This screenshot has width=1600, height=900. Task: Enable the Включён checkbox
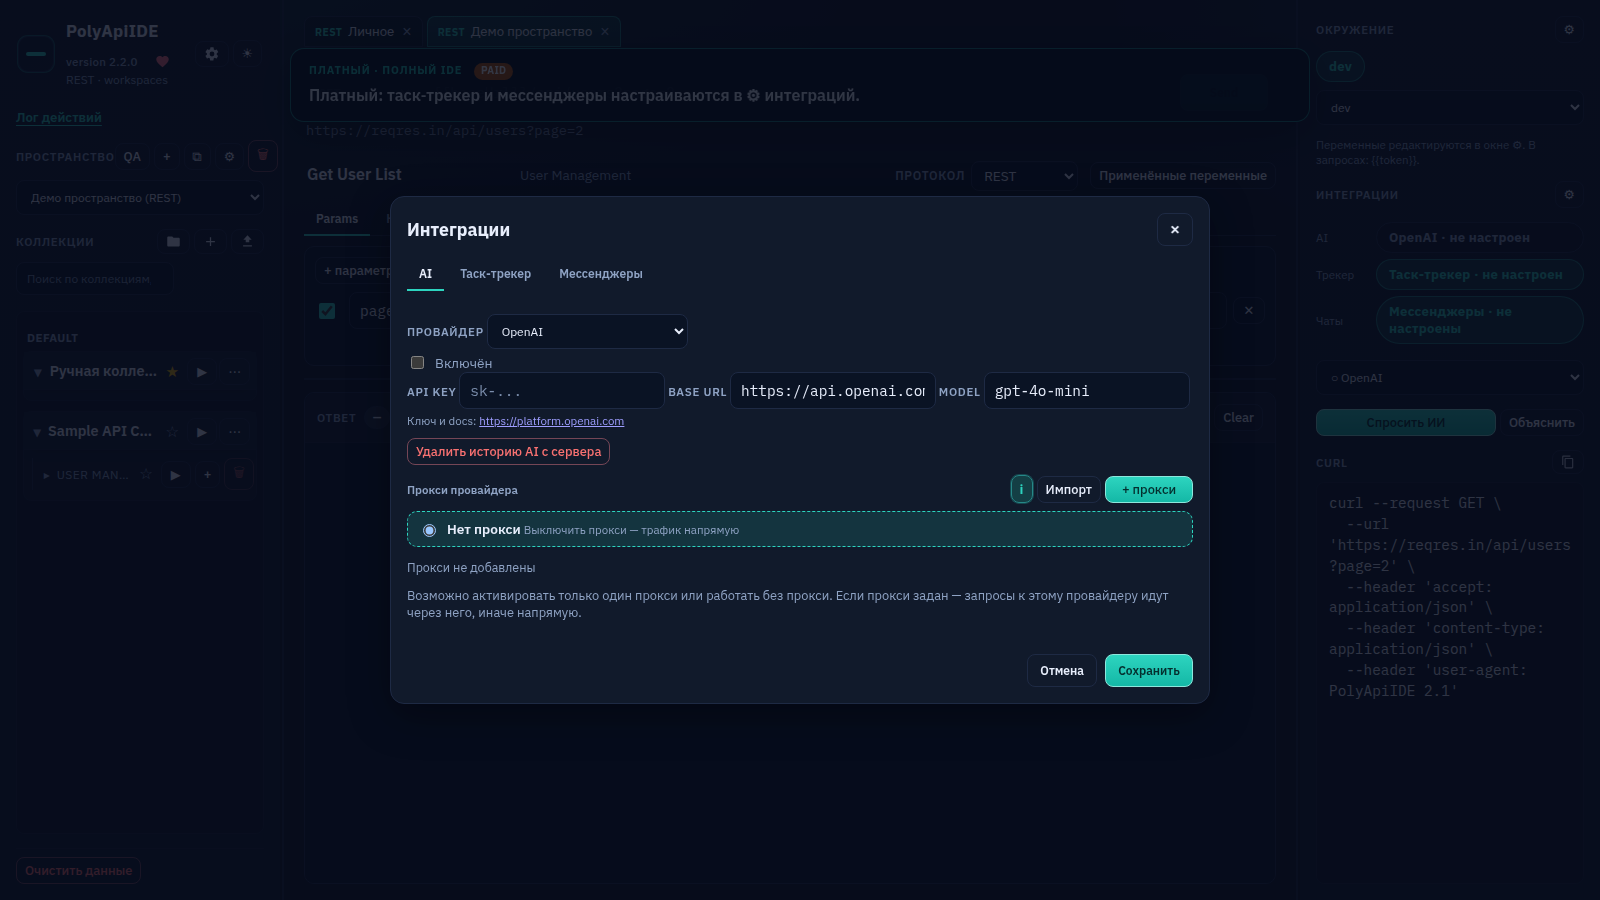tap(418, 363)
